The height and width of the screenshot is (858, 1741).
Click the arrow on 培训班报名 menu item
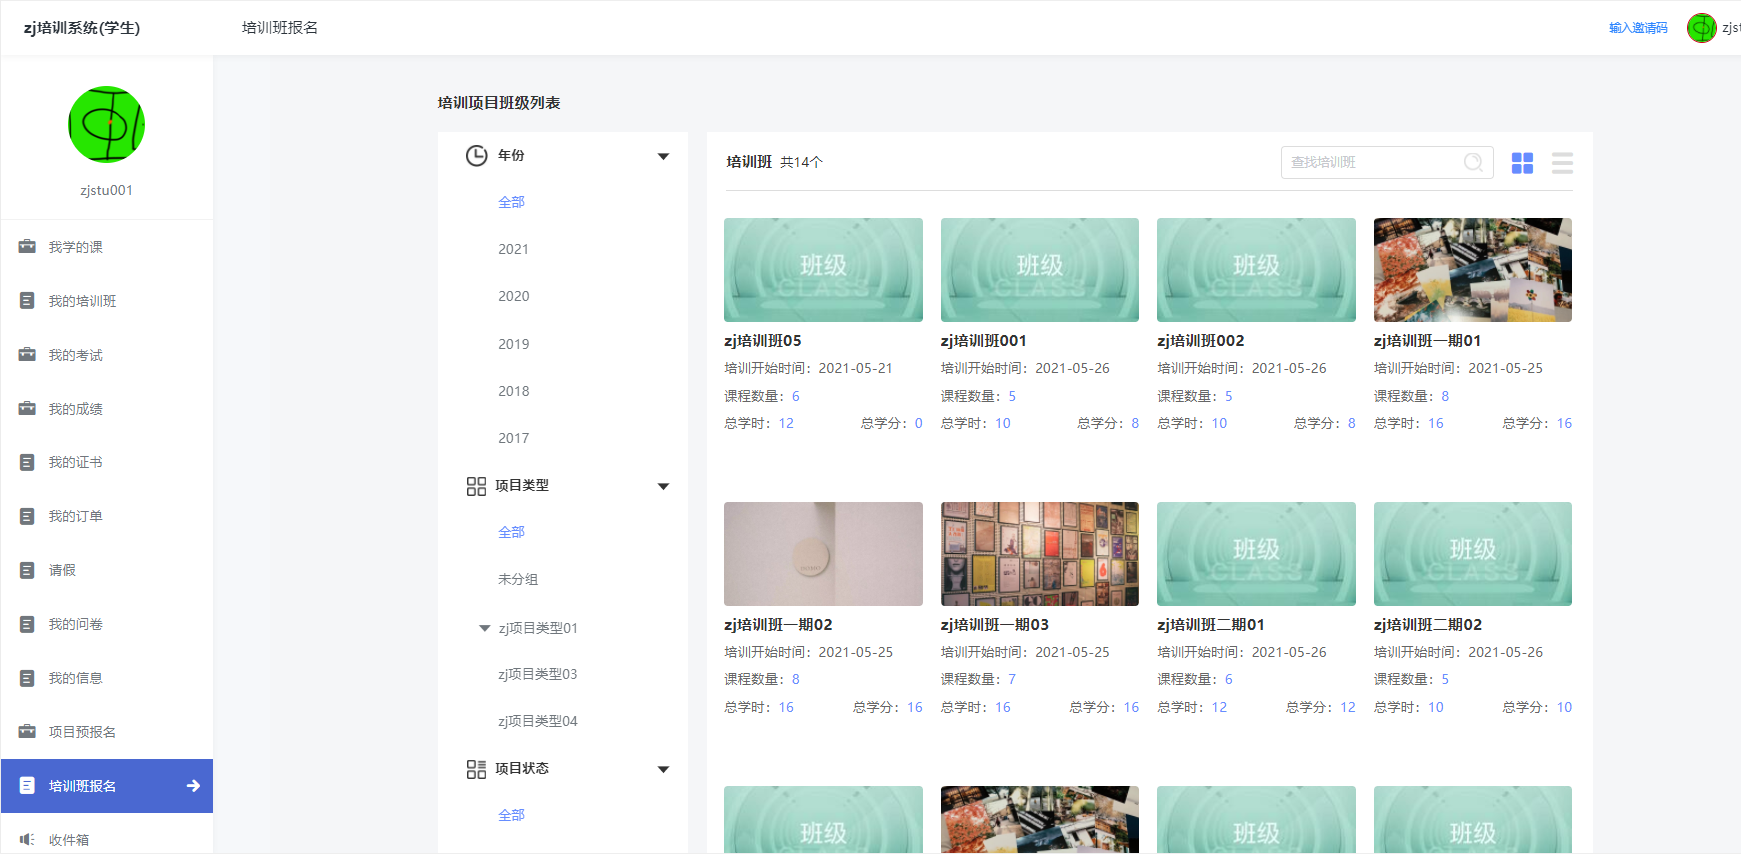point(193,786)
